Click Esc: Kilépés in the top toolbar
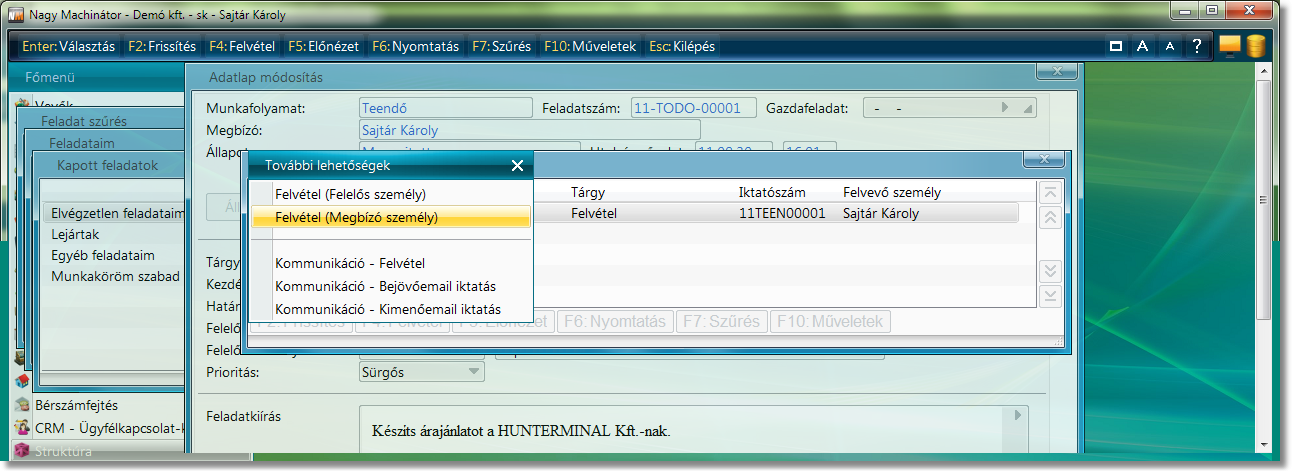The width and height of the screenshot is (1292, 473). coord(682,46)
